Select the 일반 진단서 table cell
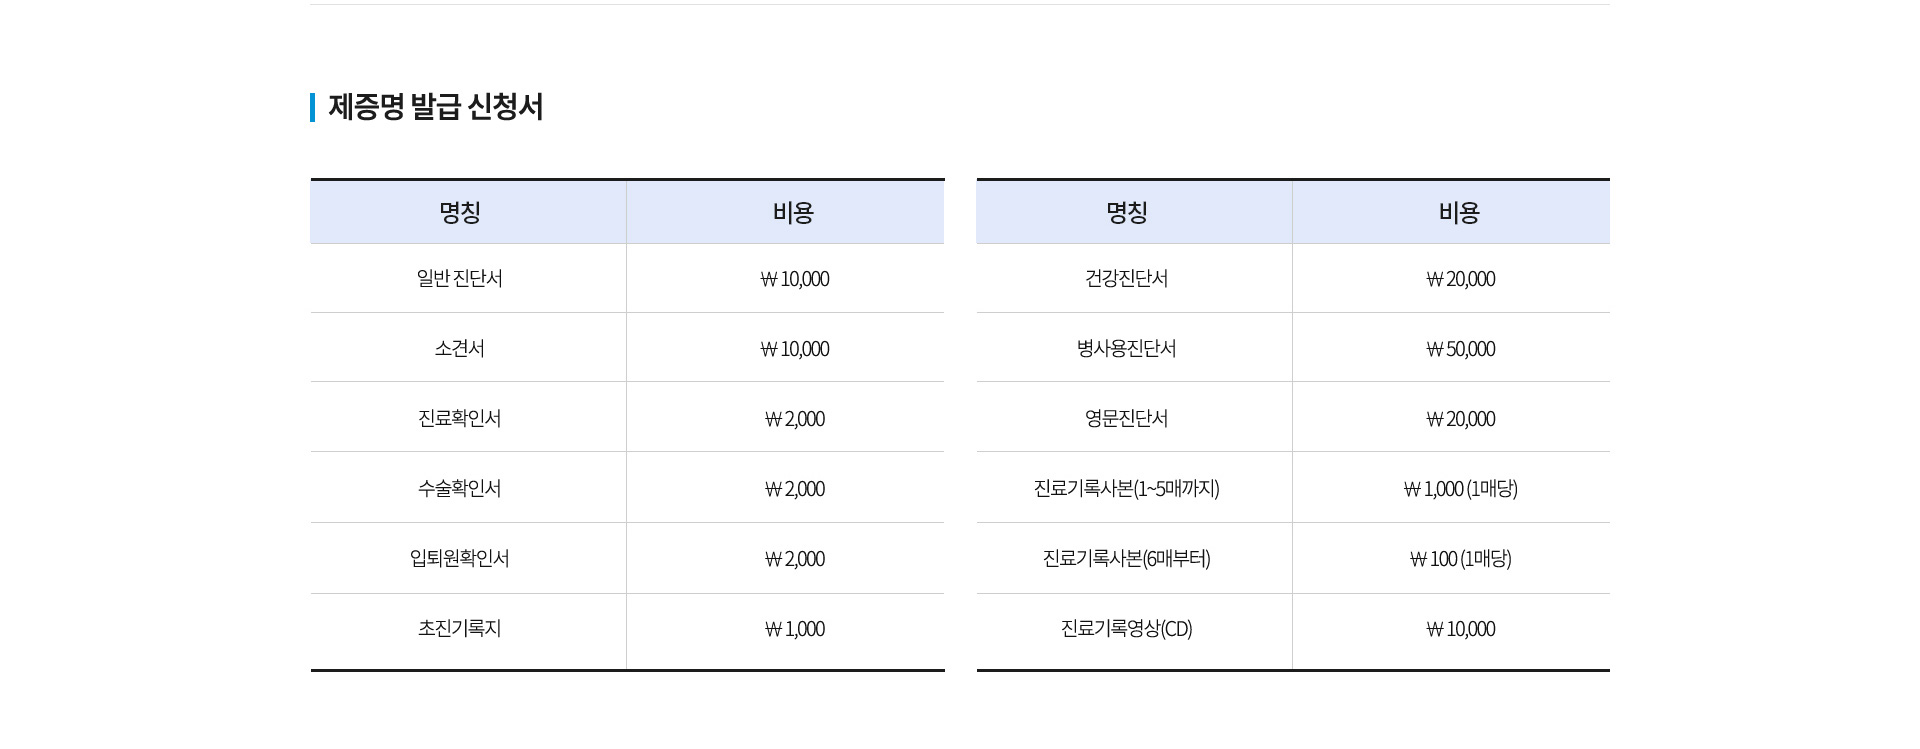Viewport: 1920px width, 749px height. click(460, 279)
